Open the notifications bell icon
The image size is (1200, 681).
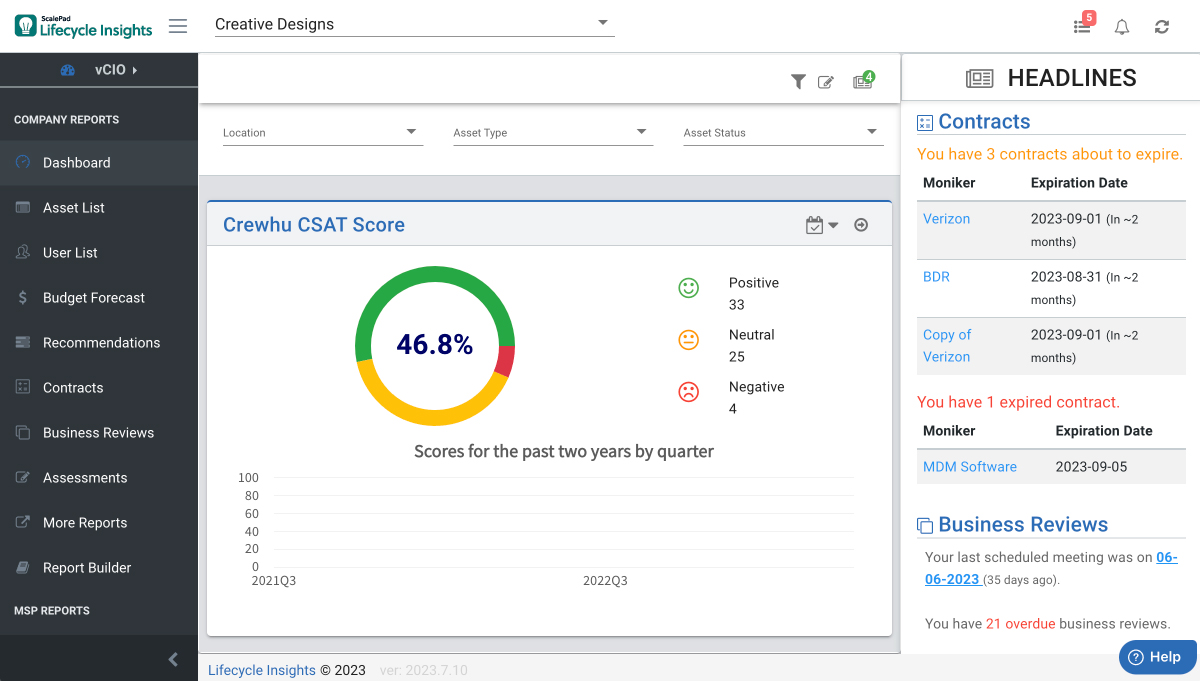click(x=1121, y=26)
